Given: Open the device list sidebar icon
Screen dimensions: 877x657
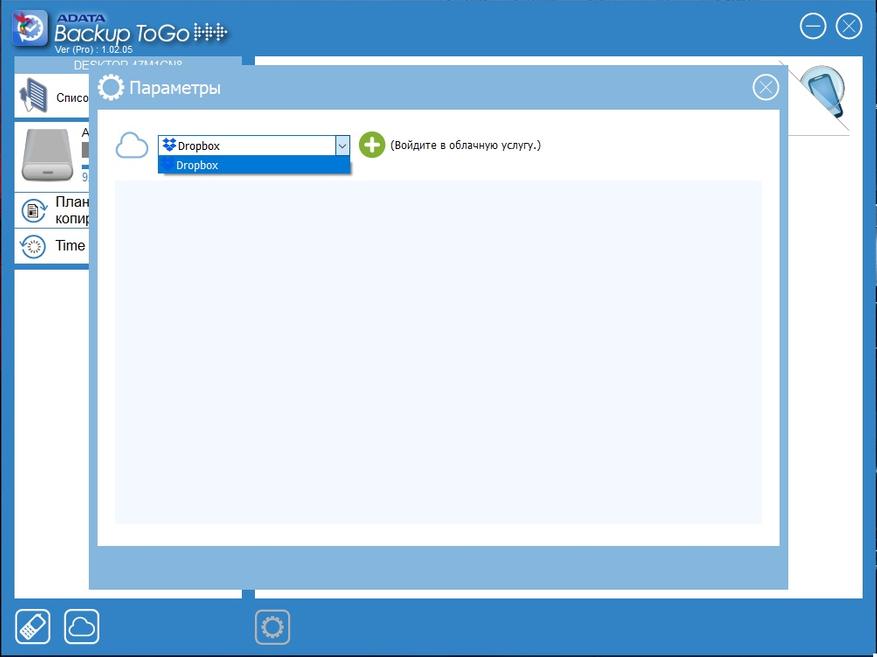Looking at the screenshot, I should (34, 96).
